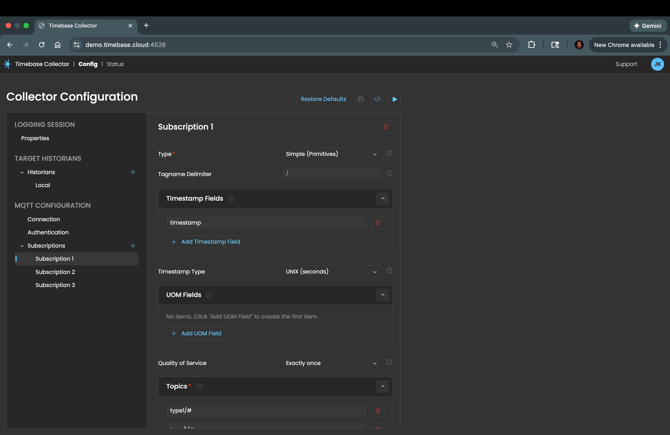Delete the typeI/# topic entry

coord(378,410)
